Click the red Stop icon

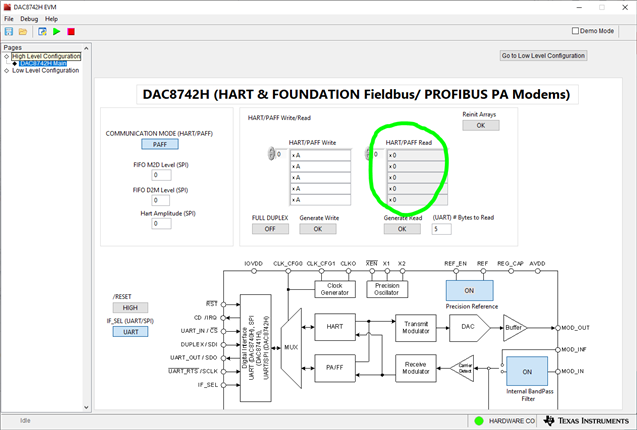(x=71, y=31)
